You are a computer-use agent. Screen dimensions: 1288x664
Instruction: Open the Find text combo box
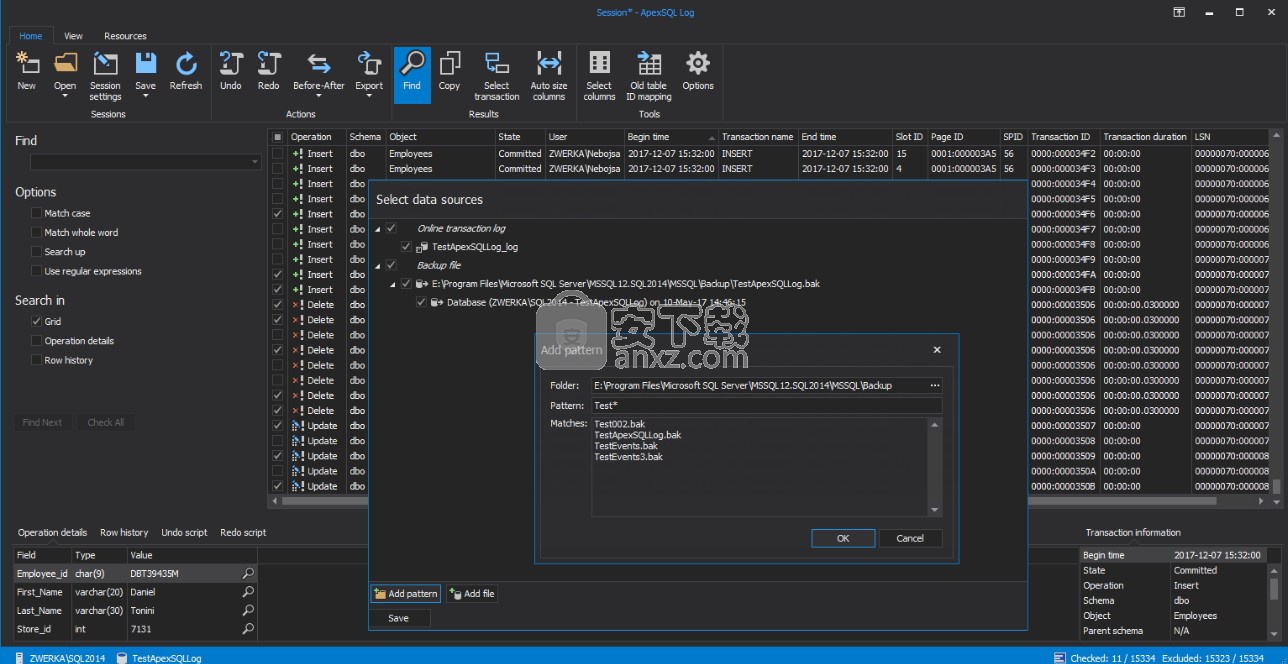pos(146,162)
